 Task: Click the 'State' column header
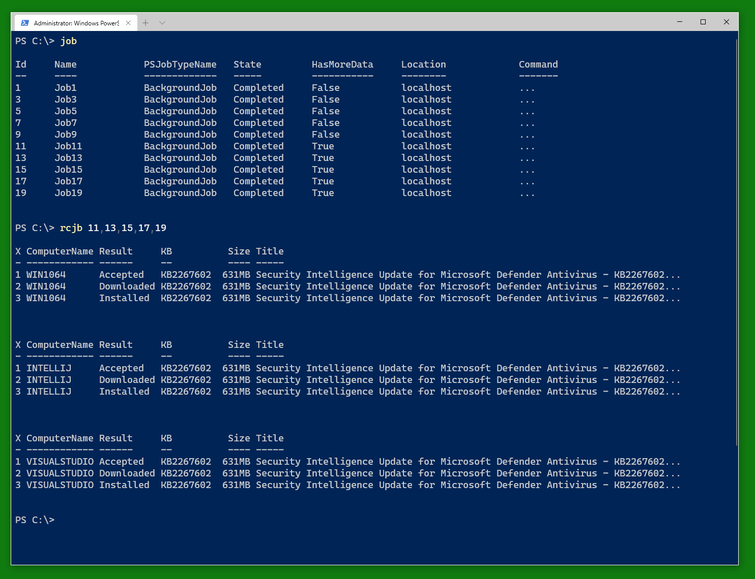pyautogui.click(x=247, y=65)
